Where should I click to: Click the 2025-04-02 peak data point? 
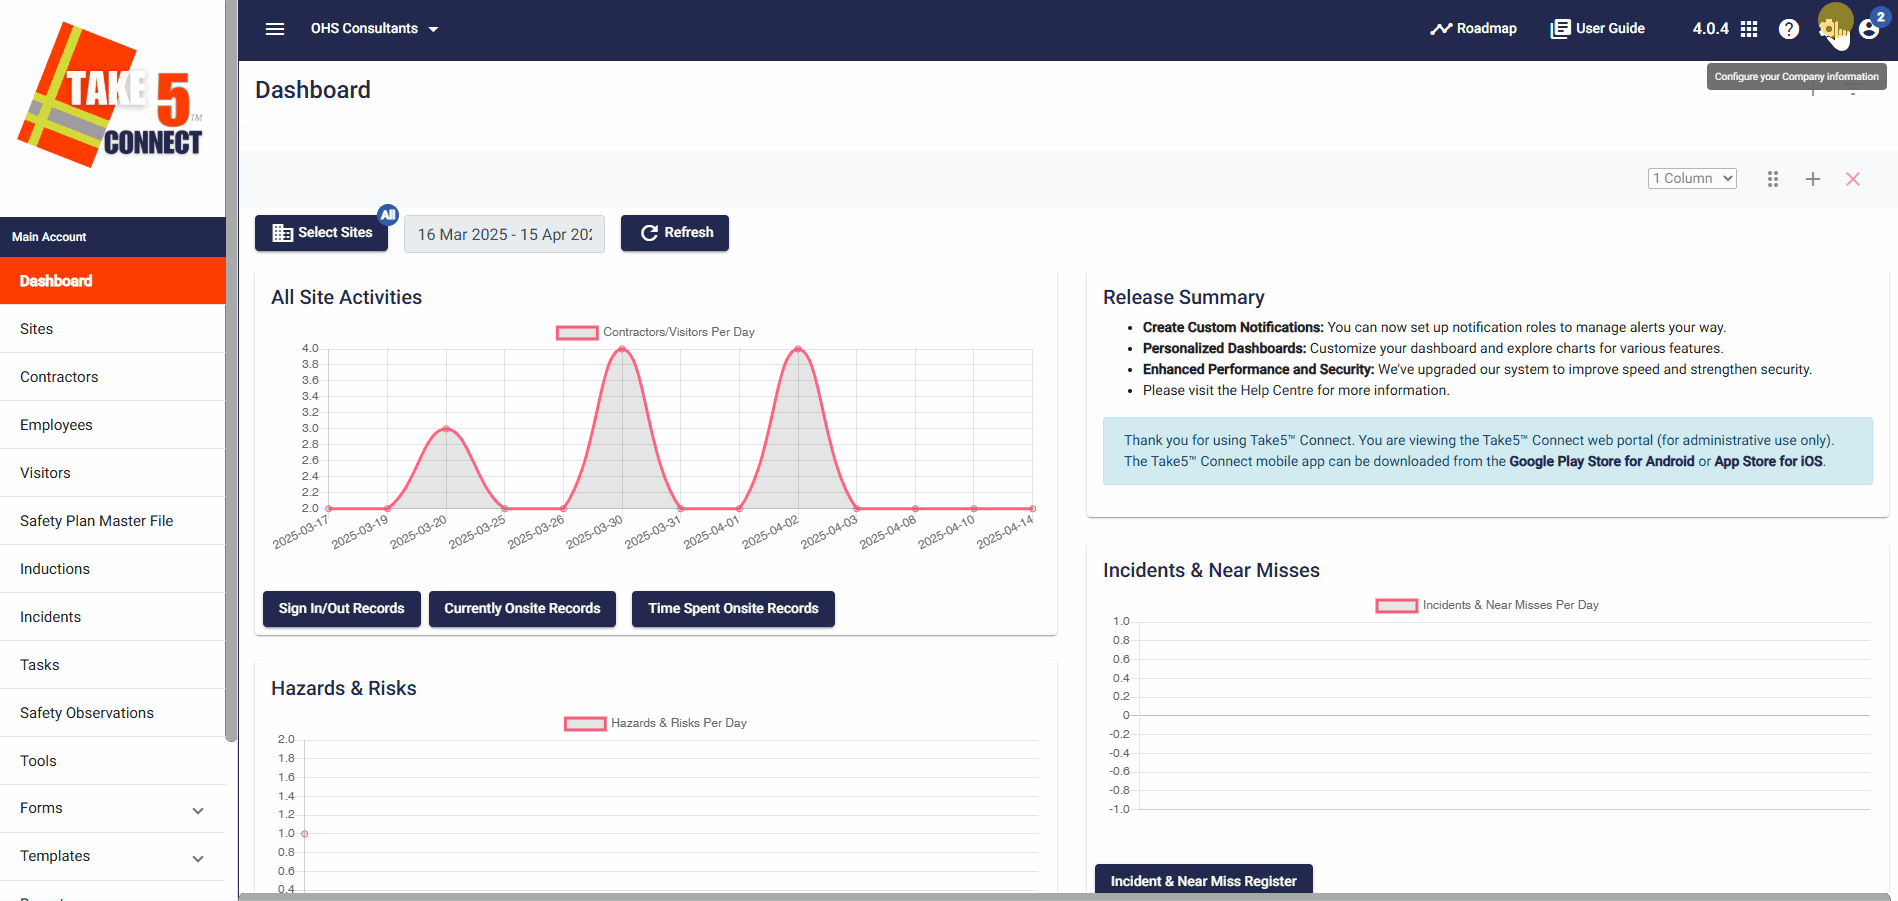click(798, 349)
